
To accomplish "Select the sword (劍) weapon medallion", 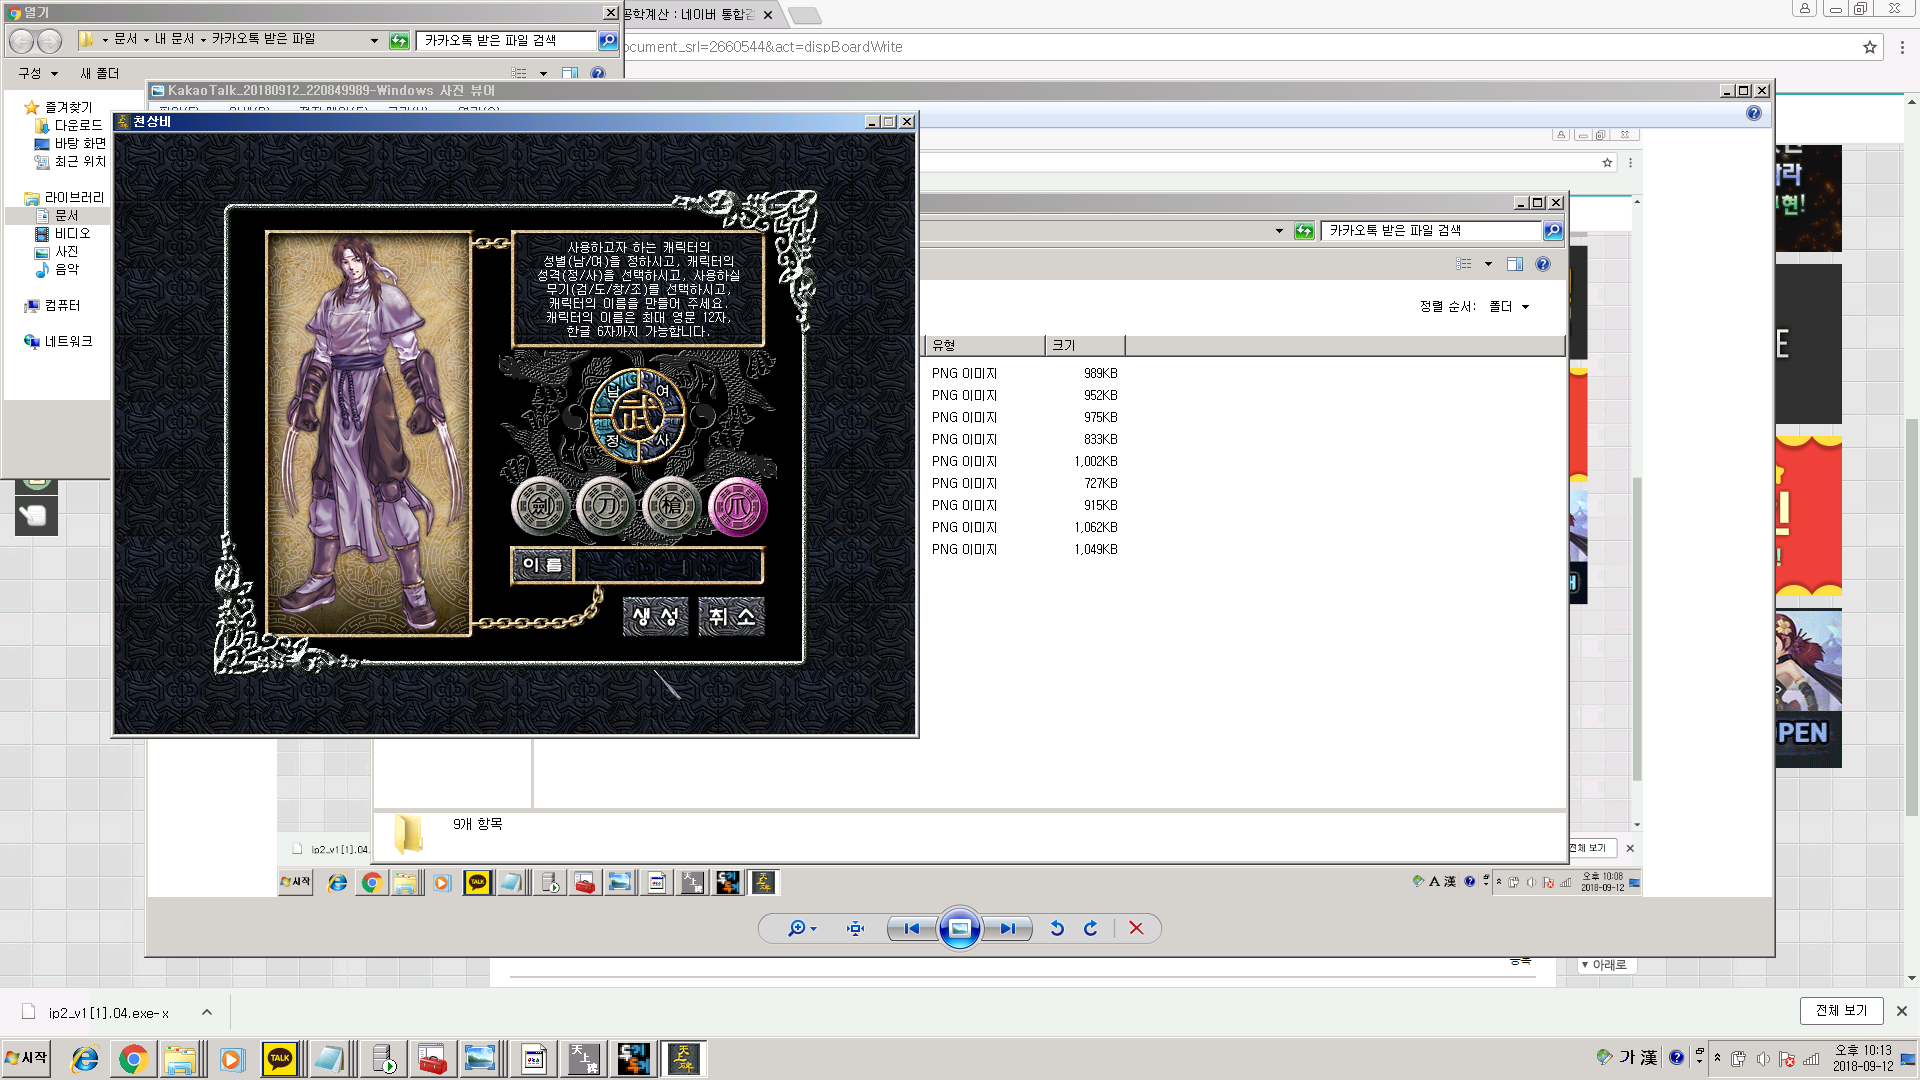I will (540, 506).
